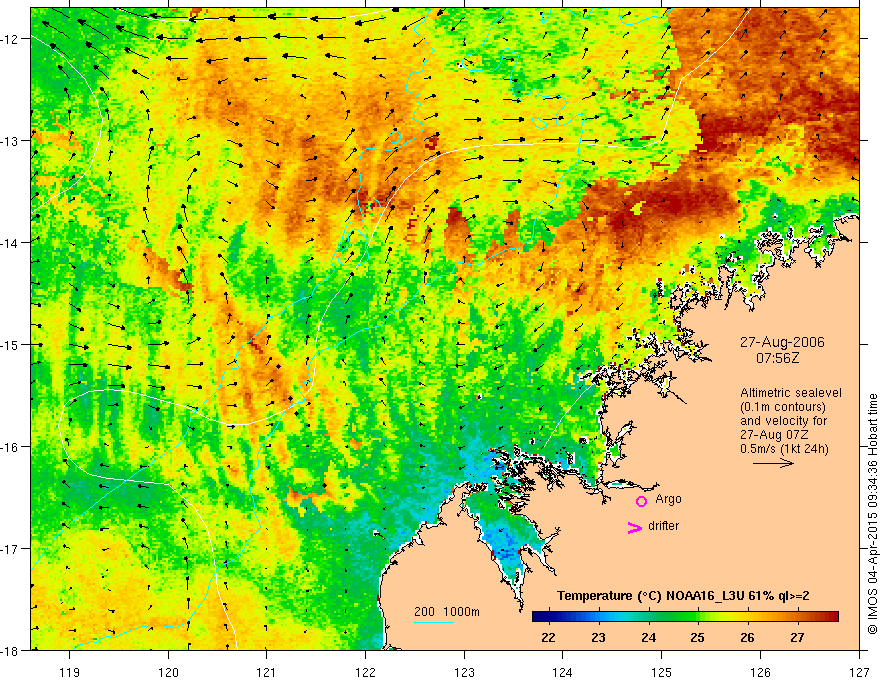Click longitude axis label 125
This screenshot has width=880, height=680.
click(662, 672)
